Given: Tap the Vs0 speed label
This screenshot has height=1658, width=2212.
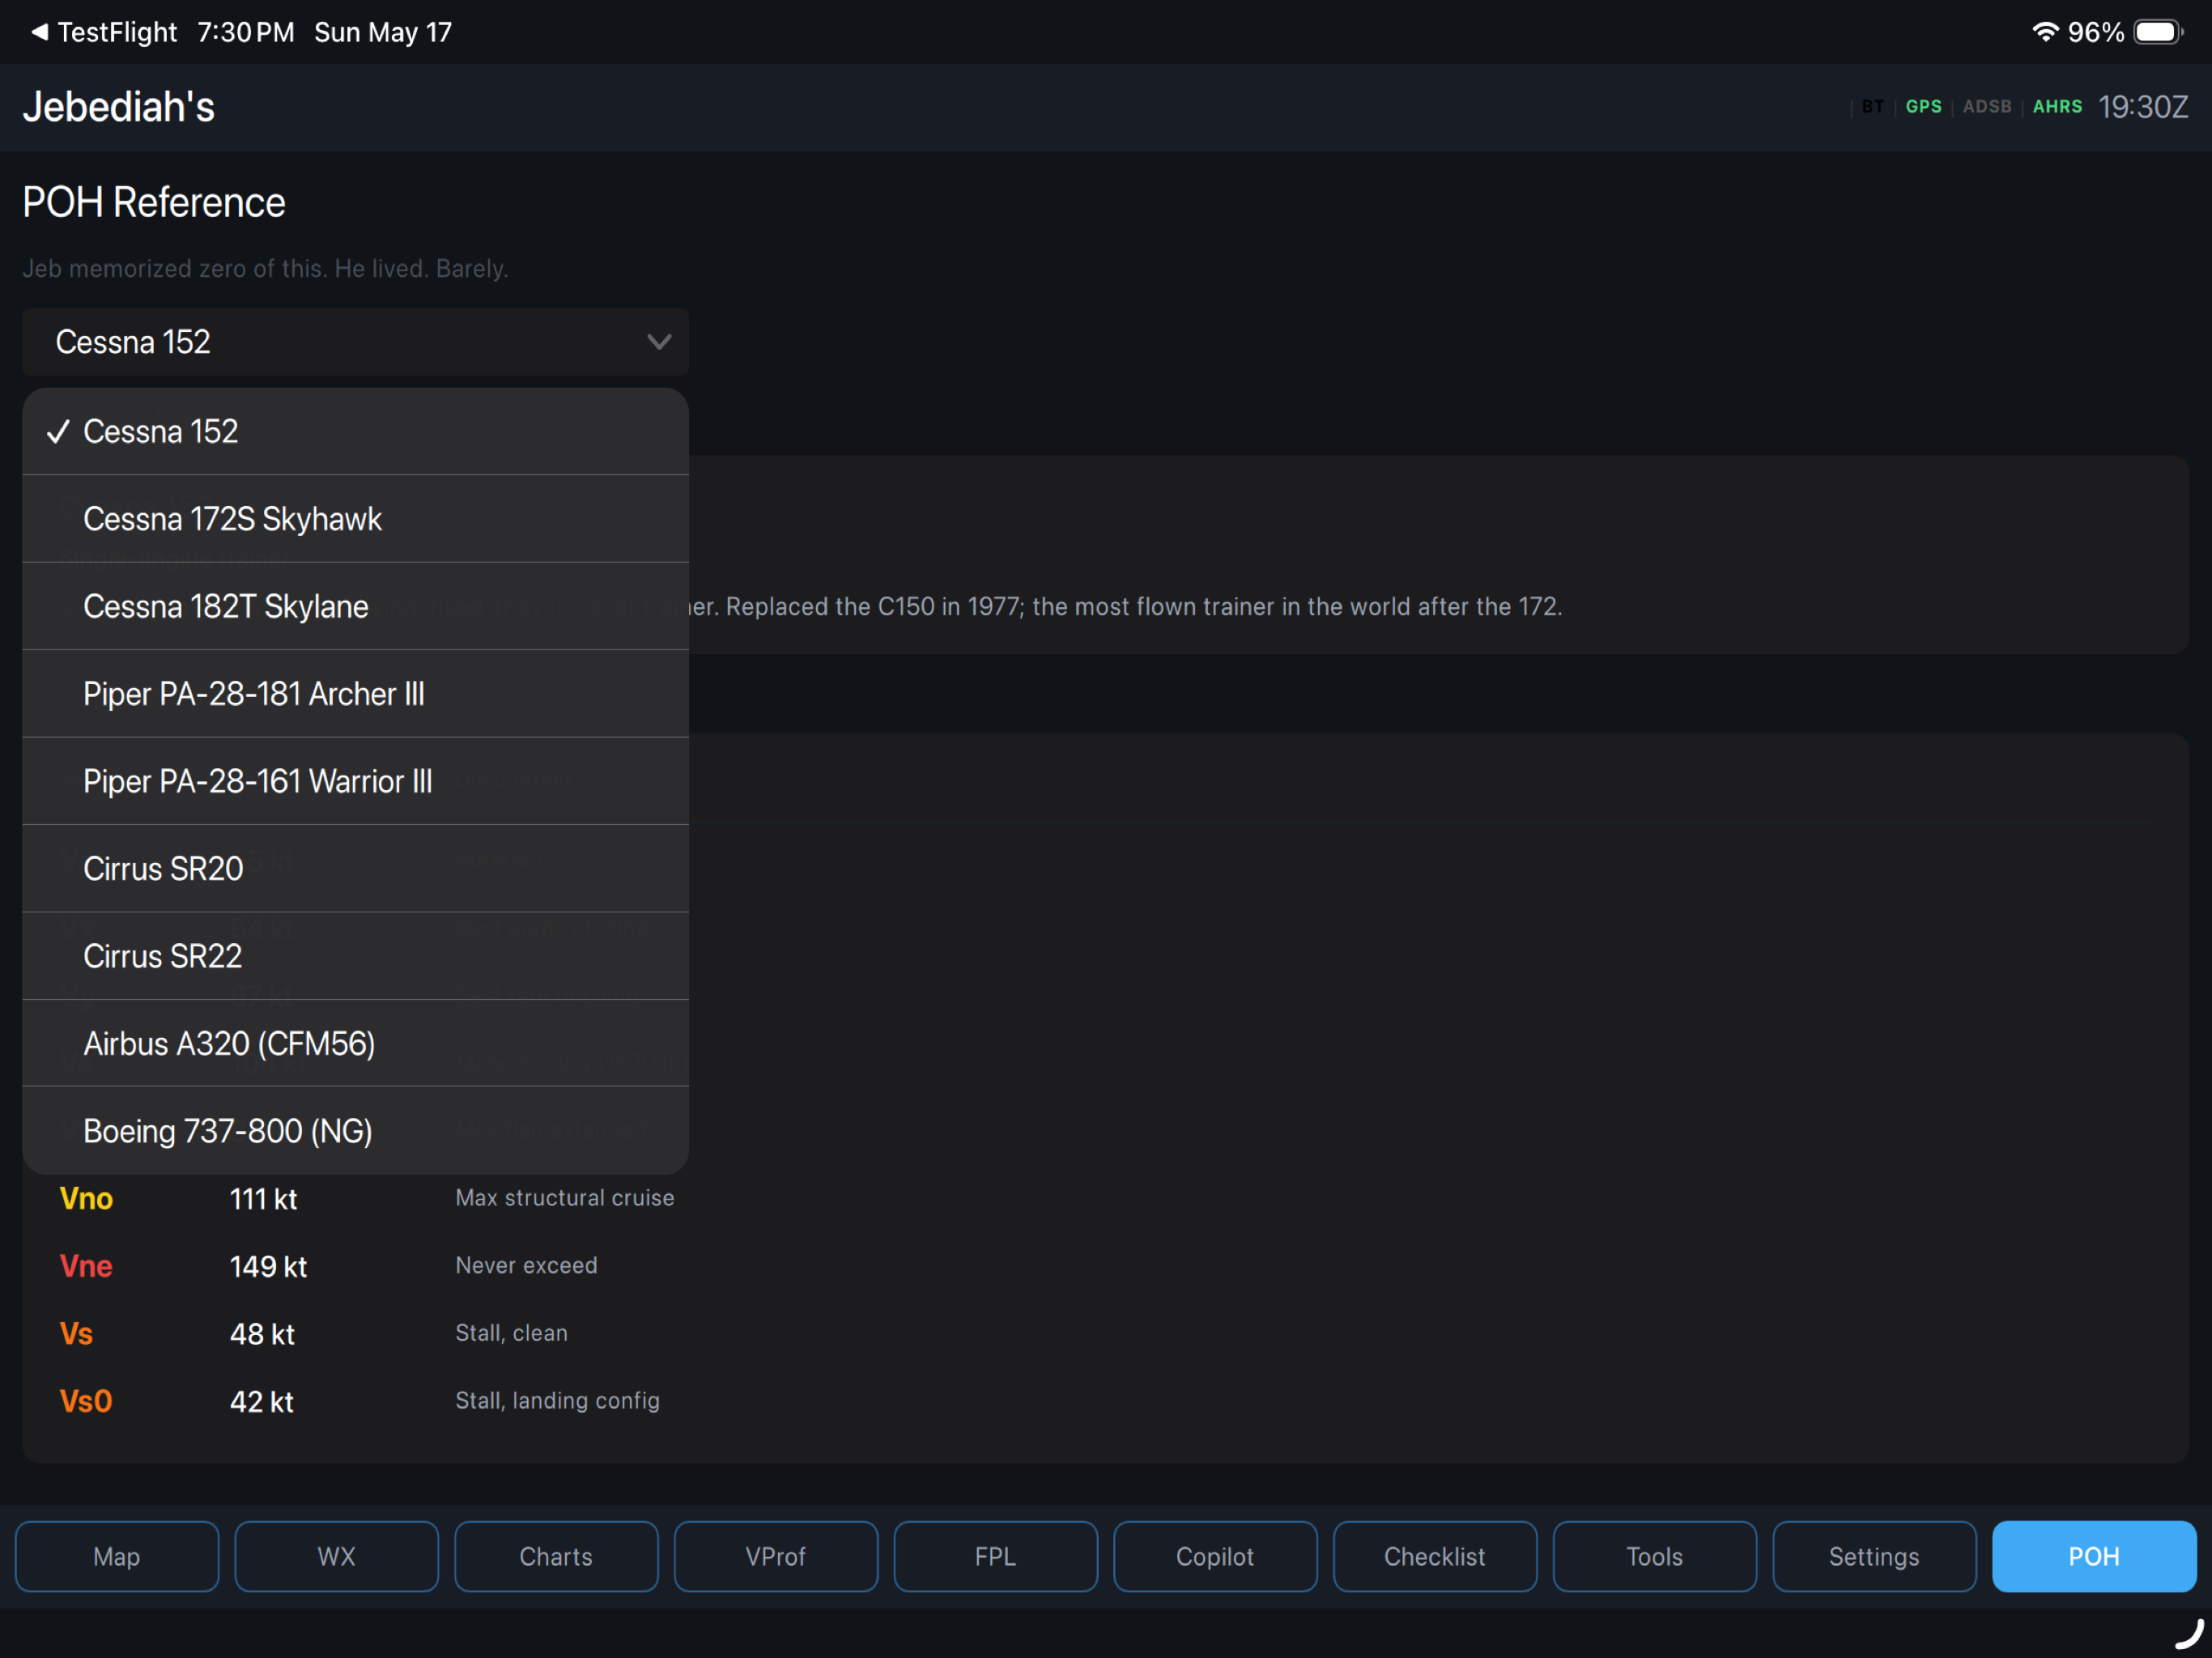Looking at the screenshot, I should pyautogui.click(x=86, y=1401).
